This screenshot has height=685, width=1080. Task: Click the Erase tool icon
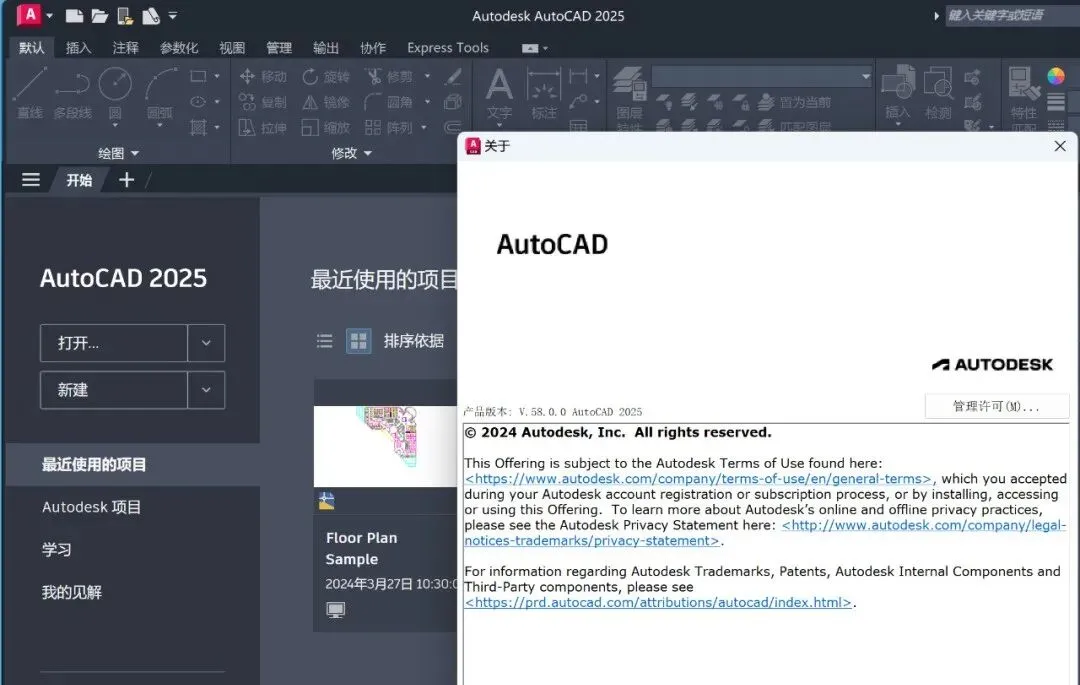click(453, 76)
